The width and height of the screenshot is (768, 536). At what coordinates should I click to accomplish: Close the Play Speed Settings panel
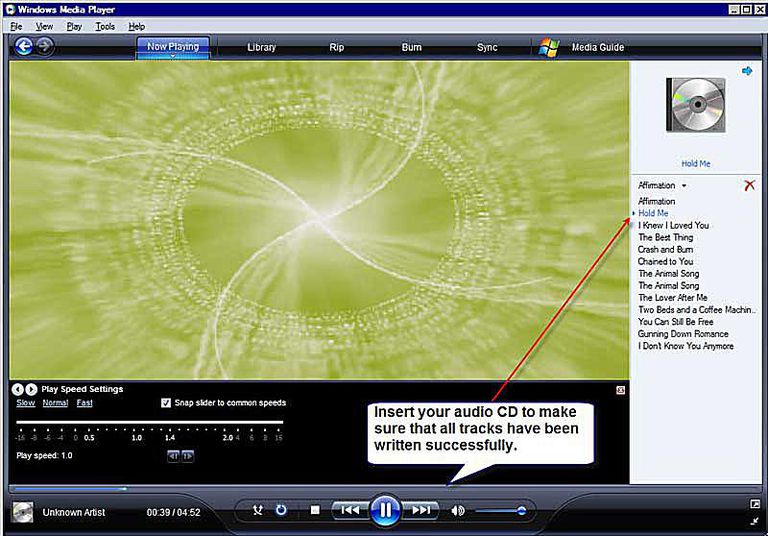click(620, 390)
